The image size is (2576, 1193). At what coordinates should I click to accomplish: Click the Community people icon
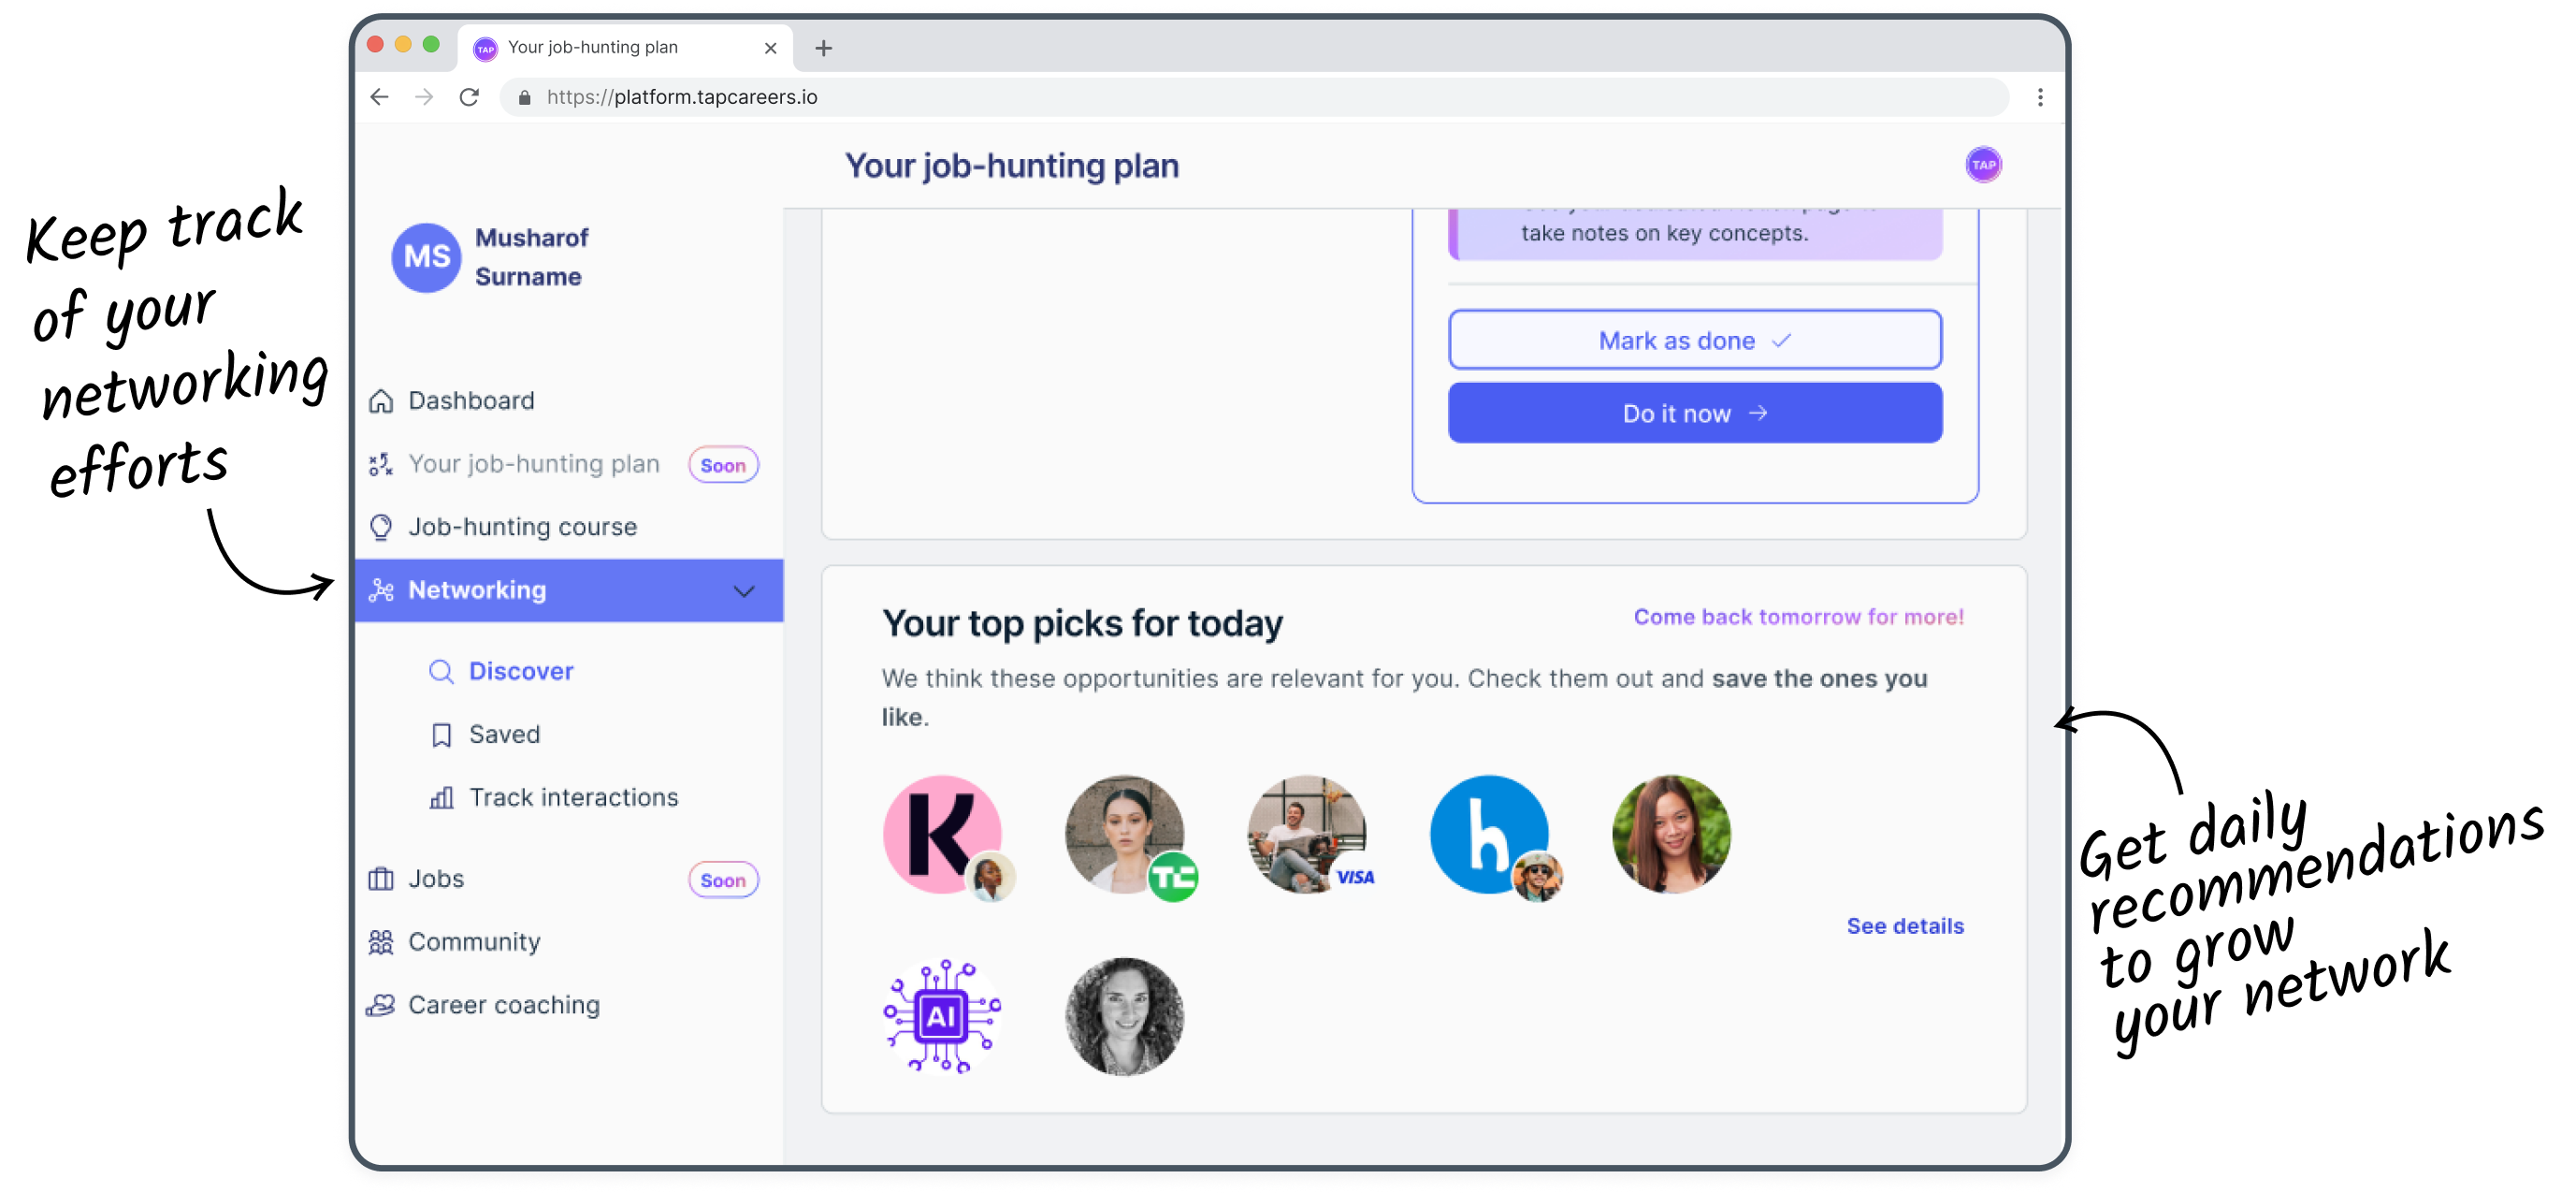click(381, 942)
